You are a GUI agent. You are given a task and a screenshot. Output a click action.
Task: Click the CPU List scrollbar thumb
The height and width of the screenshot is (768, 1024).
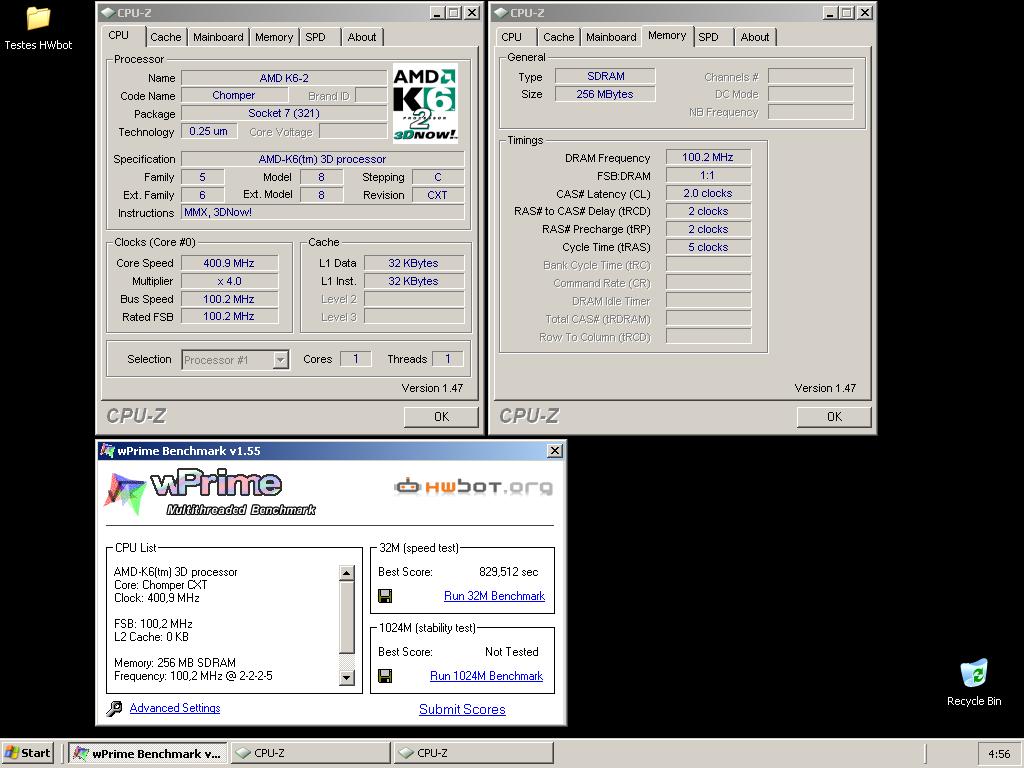click(347, 617)
